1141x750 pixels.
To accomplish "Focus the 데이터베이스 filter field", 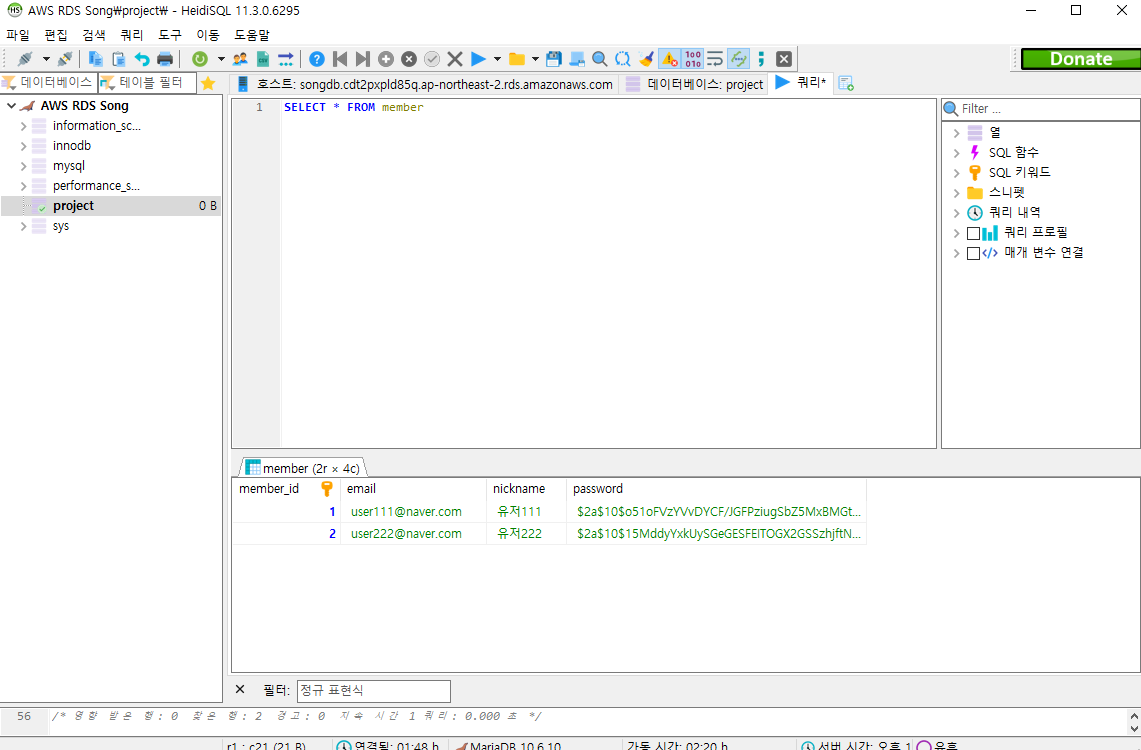I will pos(49,83).
